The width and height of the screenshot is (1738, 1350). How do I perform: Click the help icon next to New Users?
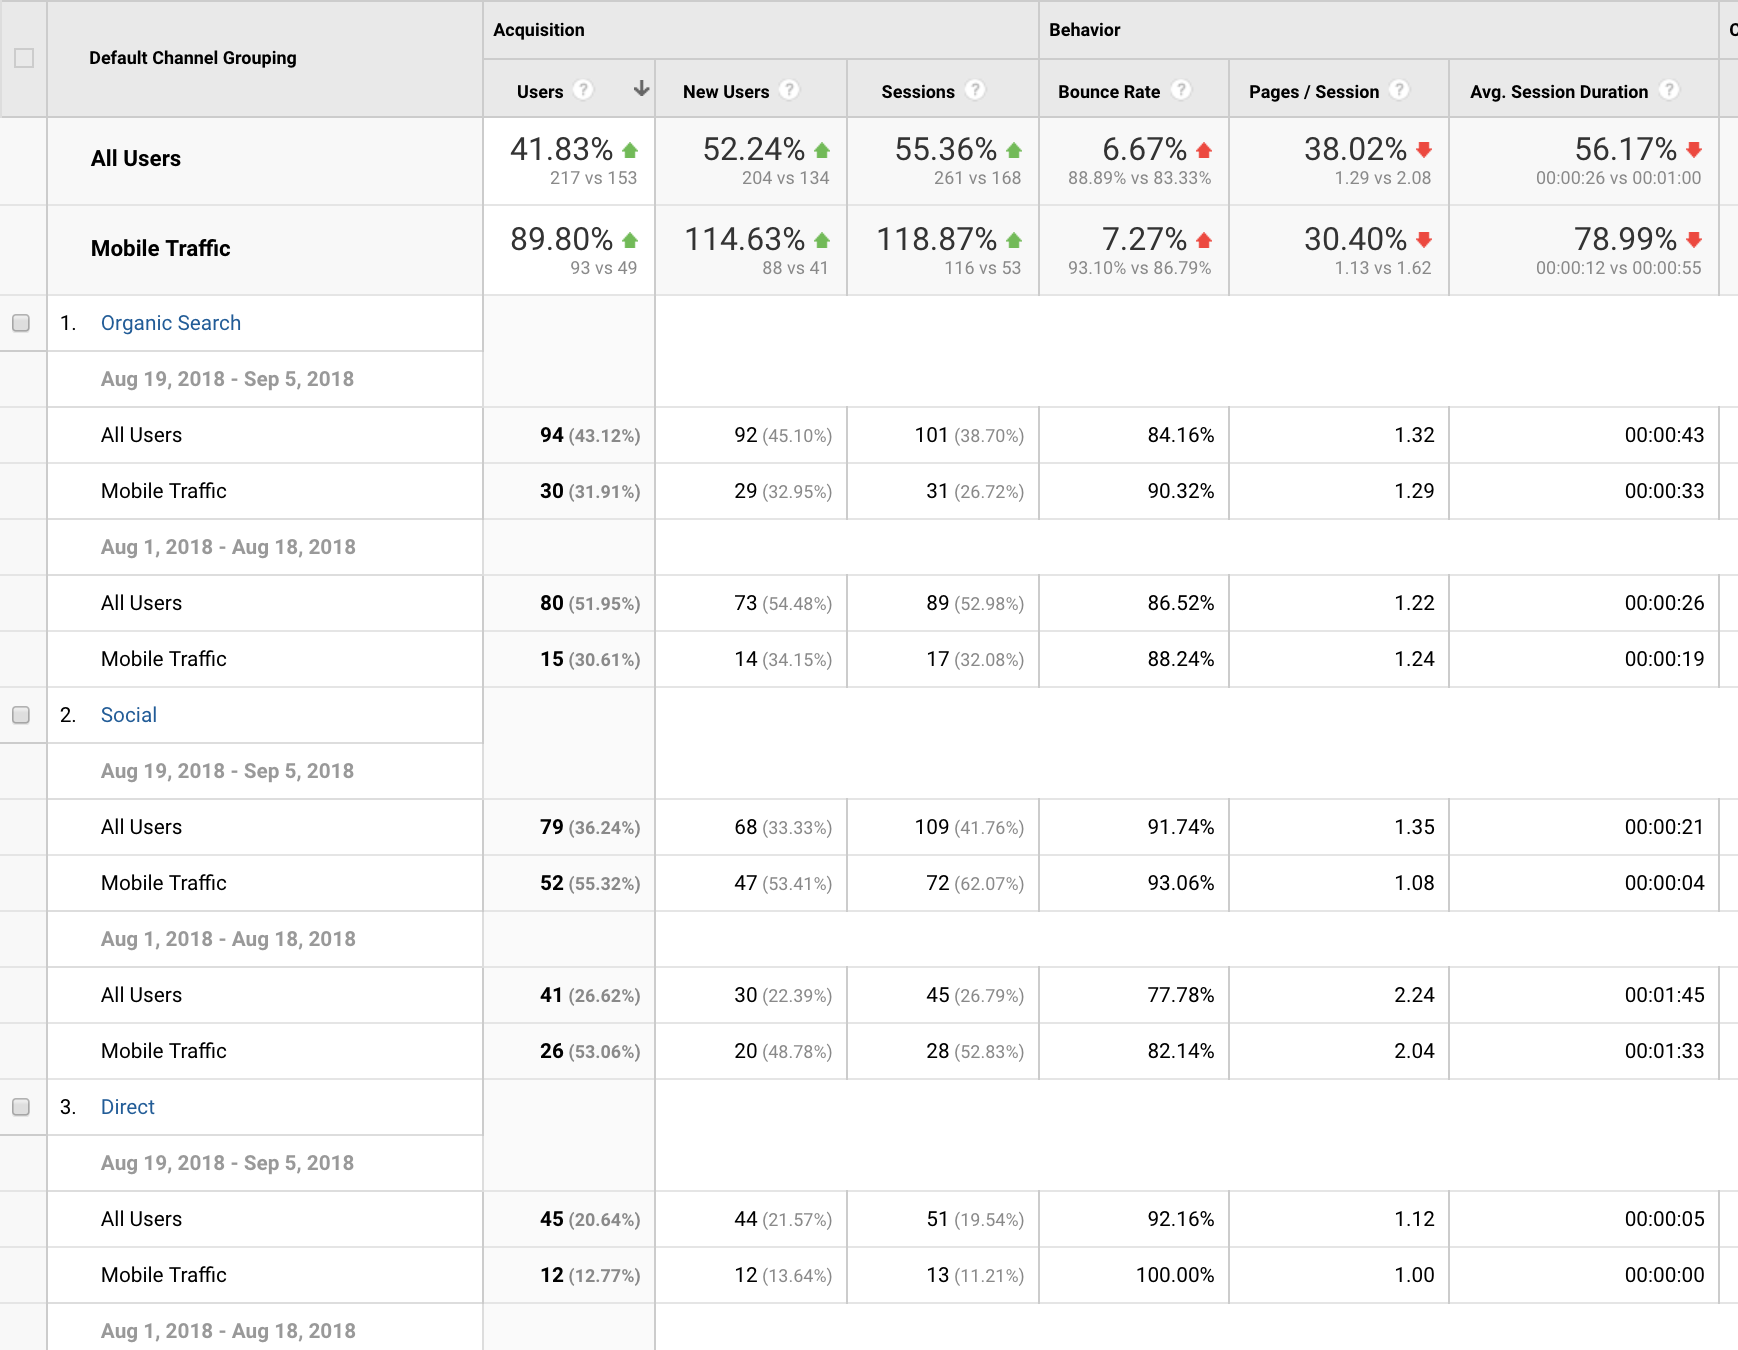[789, 90]
